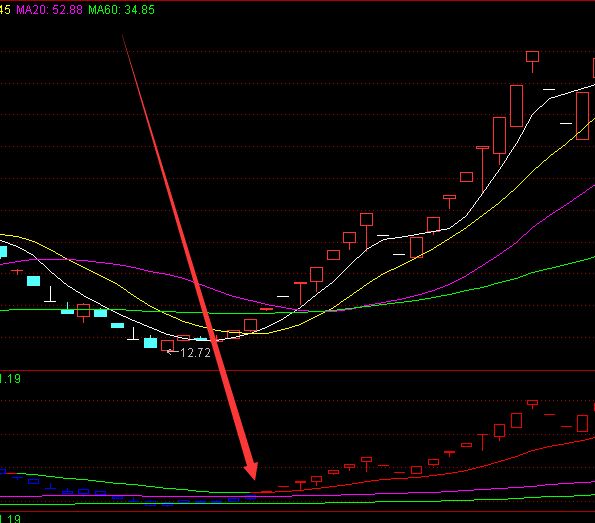The image size is (595, 523).
Task: Select the green 1.19 sub-panel label
Action: (10, 379)
